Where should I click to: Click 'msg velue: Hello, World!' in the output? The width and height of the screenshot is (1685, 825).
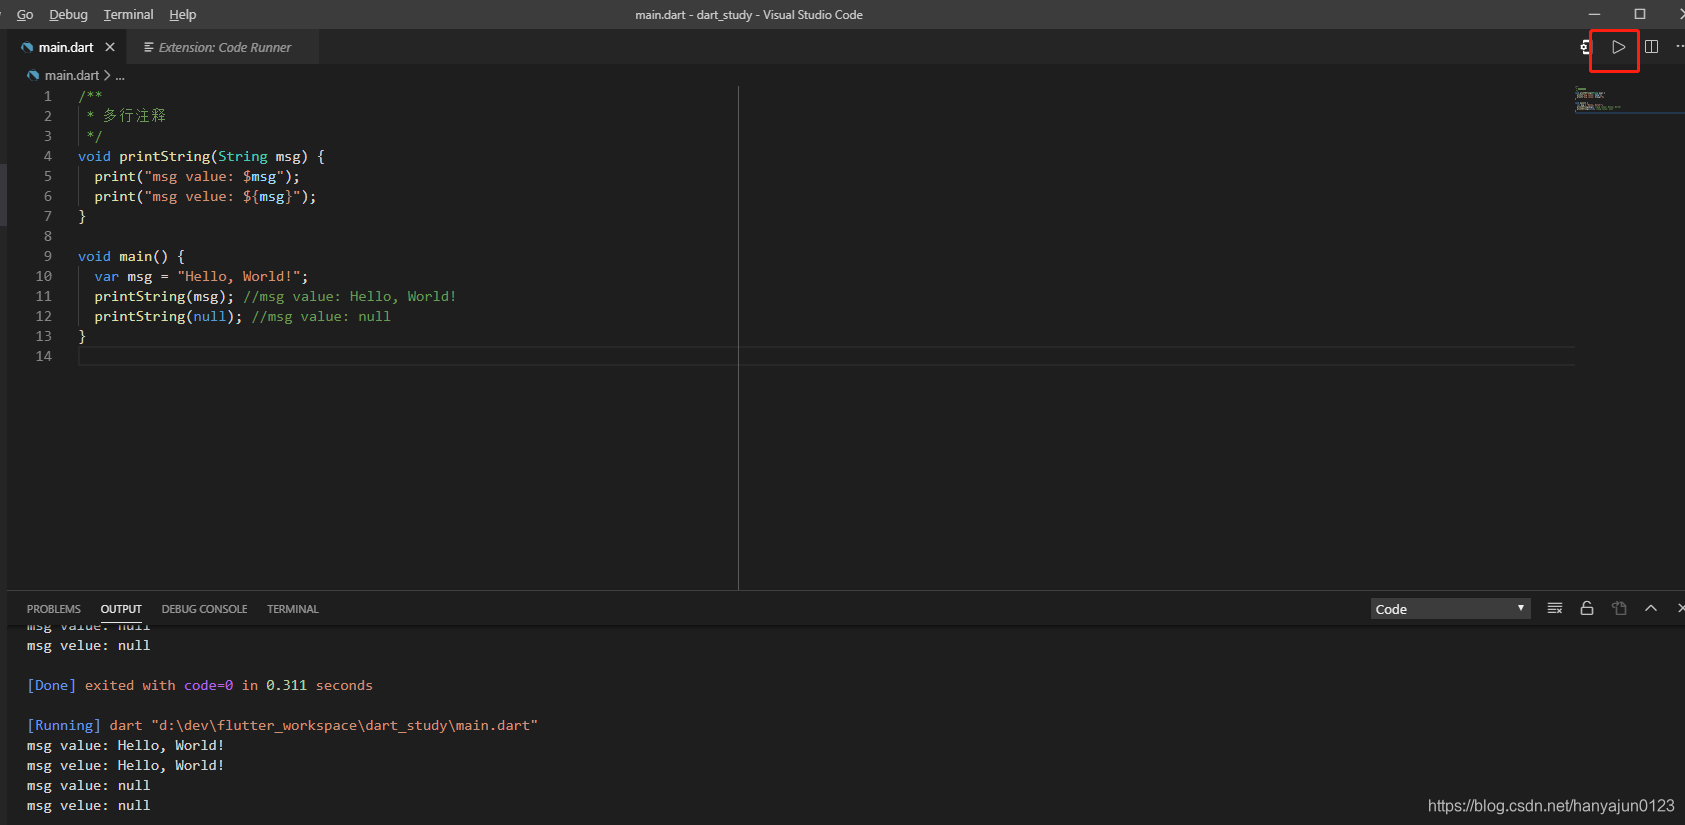(x=125, y=765)
